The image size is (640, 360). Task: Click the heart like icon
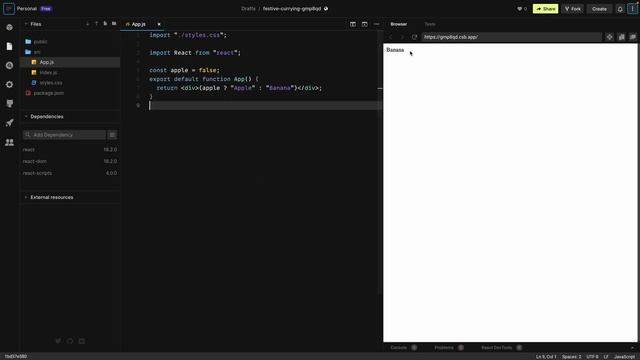(x=520, y=9)
